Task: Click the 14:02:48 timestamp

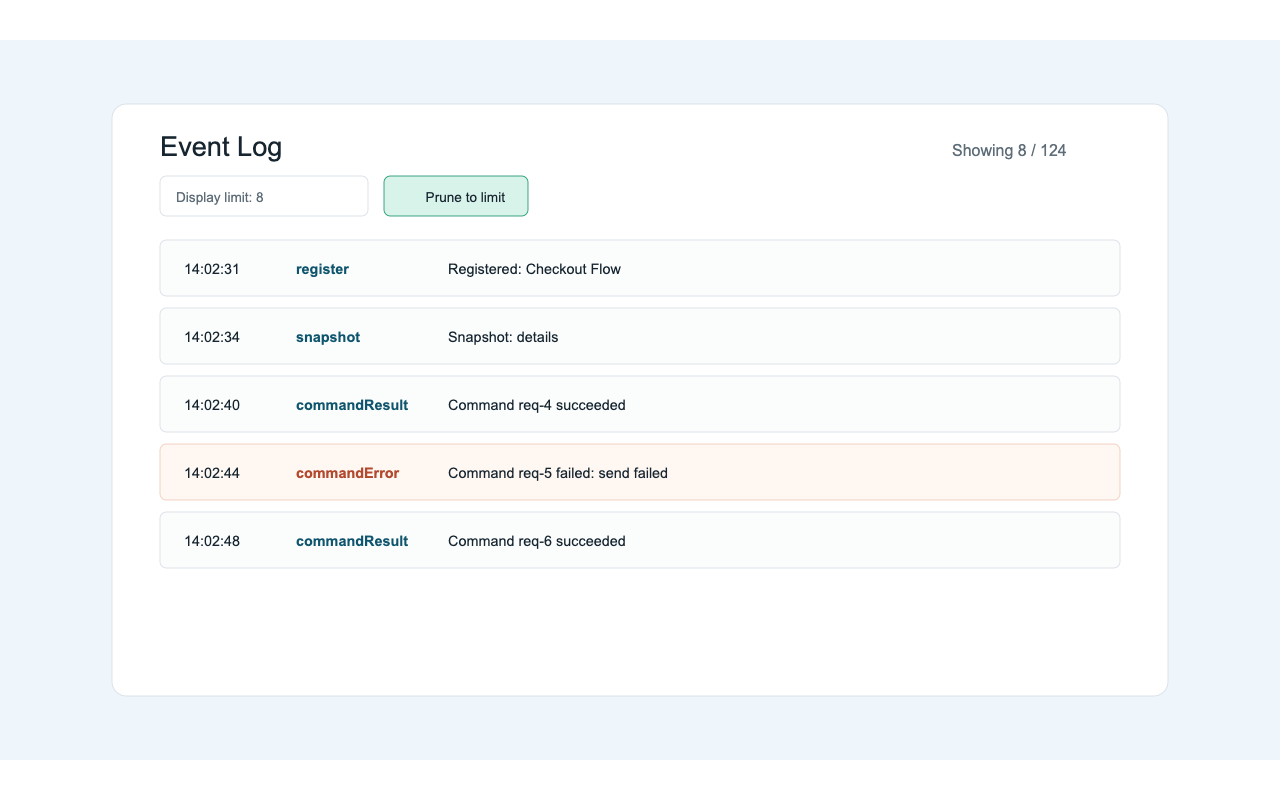Action: click(211, 540)
